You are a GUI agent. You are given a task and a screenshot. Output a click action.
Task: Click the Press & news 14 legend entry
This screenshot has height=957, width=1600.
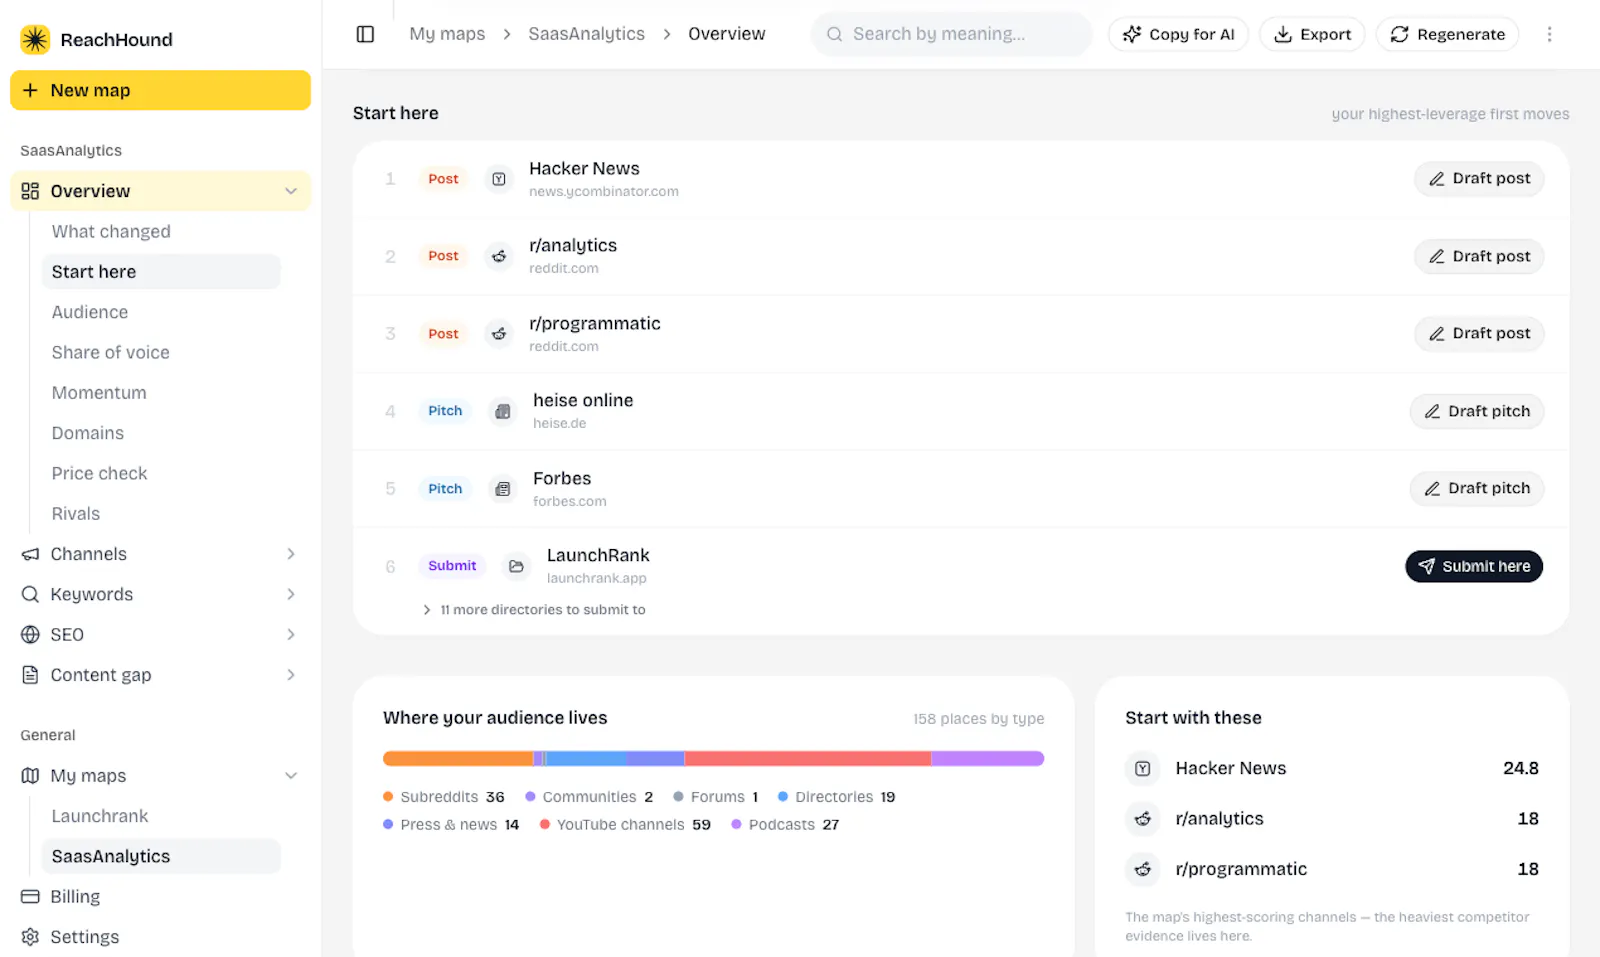[x=451, y=825]
